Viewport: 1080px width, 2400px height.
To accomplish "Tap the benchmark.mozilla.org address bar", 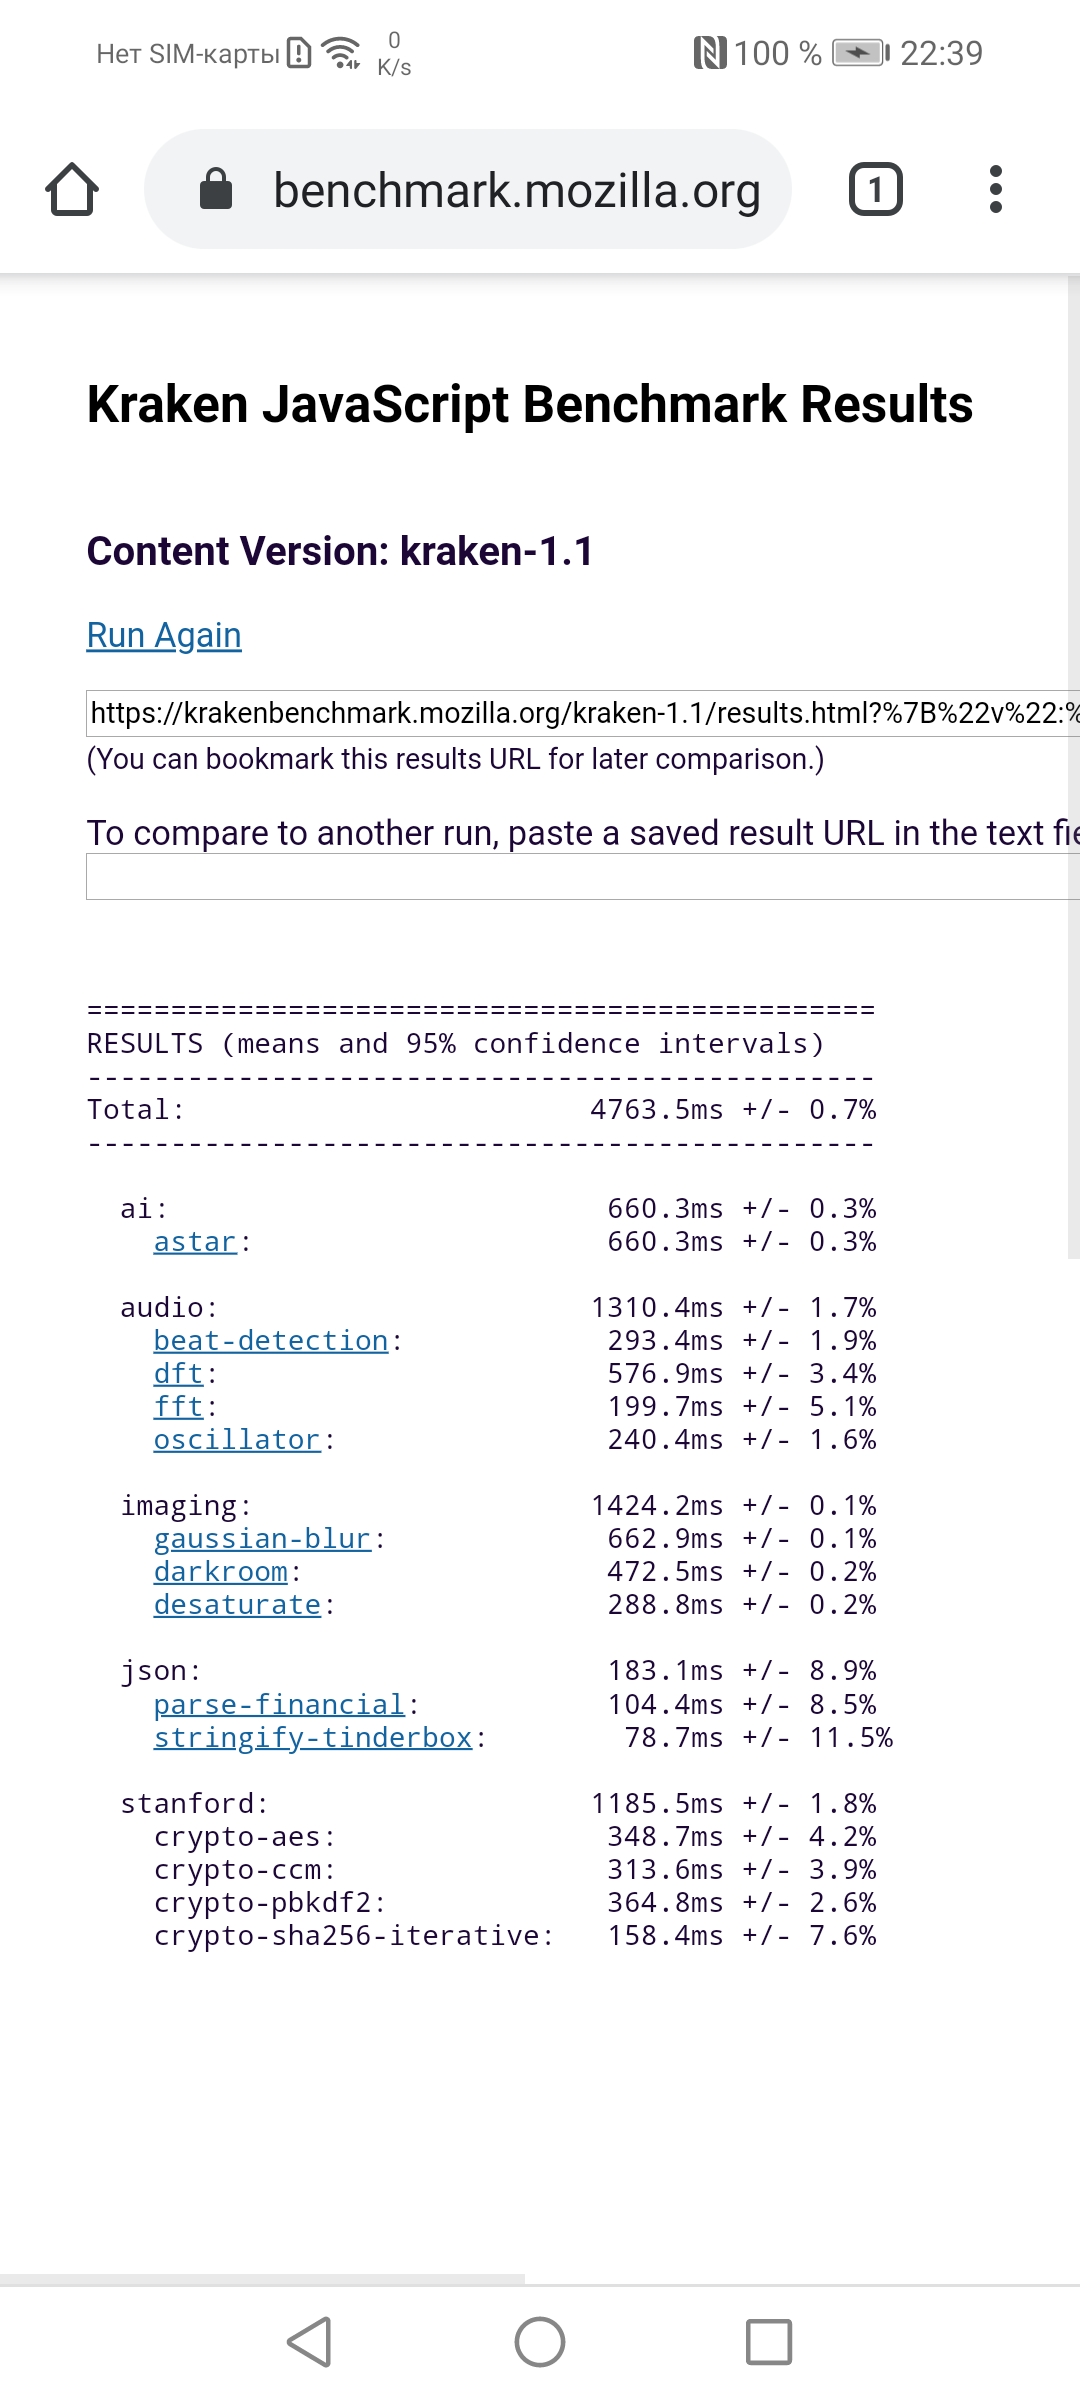I will (x=515, y=189).
